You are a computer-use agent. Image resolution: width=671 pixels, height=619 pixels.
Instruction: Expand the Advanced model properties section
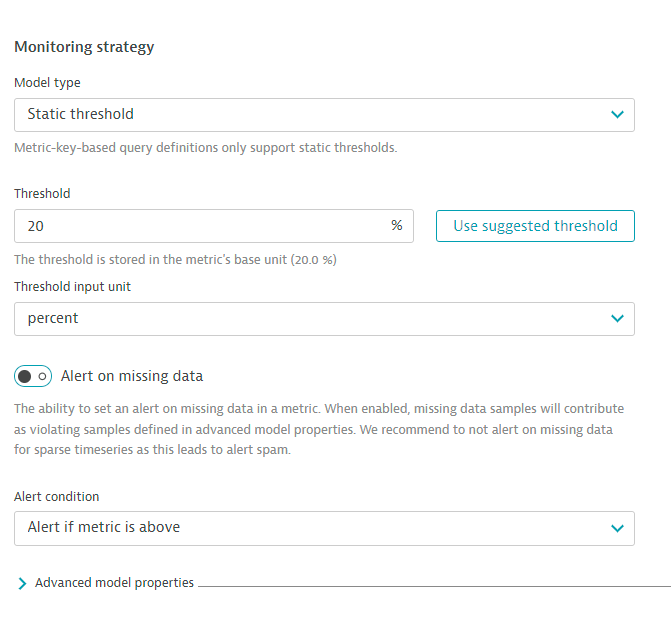114,583
